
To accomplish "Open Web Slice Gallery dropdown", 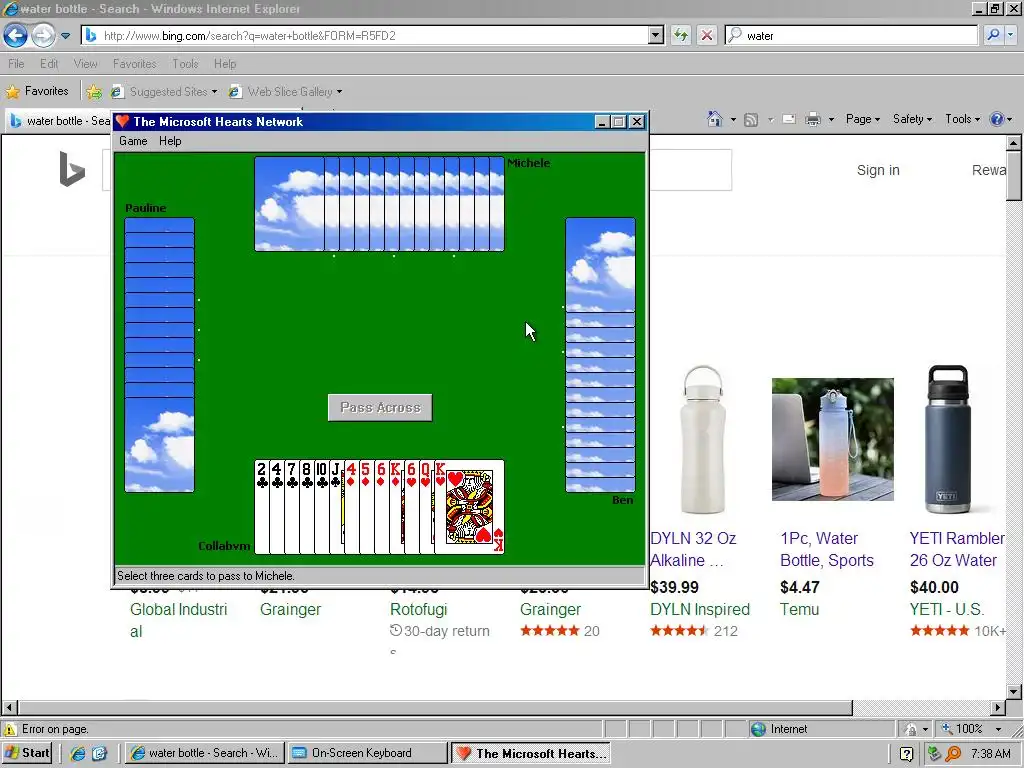I will point(285,91).
